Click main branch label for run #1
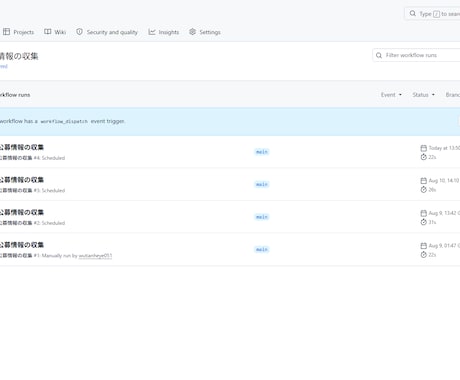This screenshot has width=460, height=380. pos(262,249)
